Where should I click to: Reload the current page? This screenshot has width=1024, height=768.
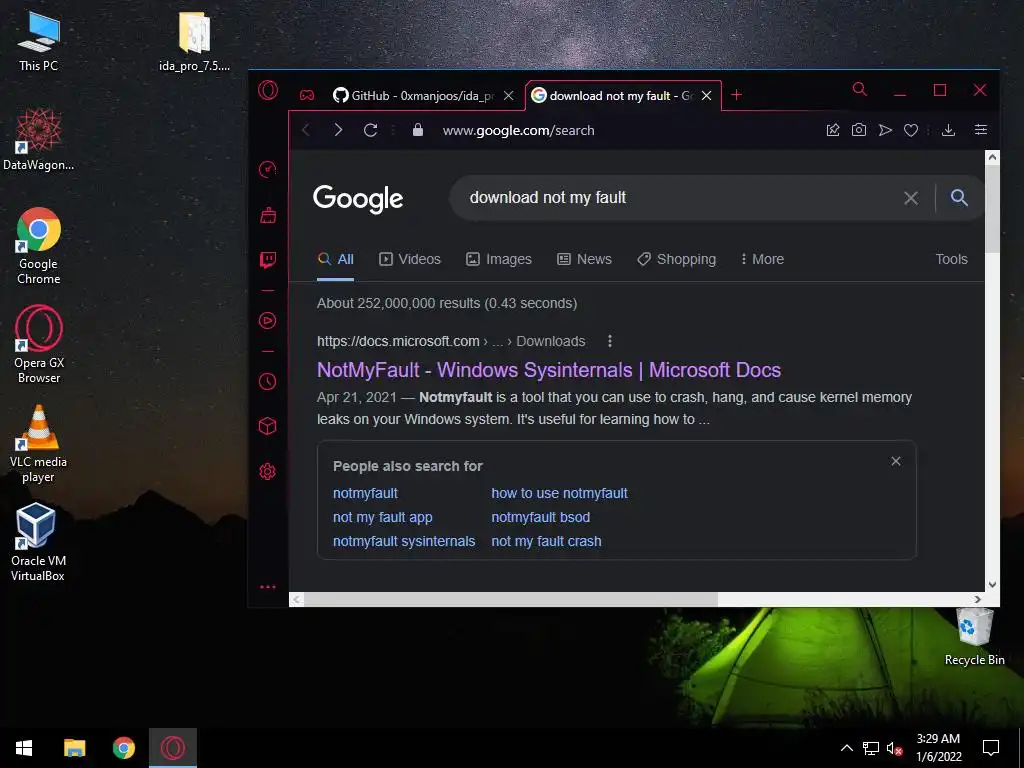tap(370, 130)
